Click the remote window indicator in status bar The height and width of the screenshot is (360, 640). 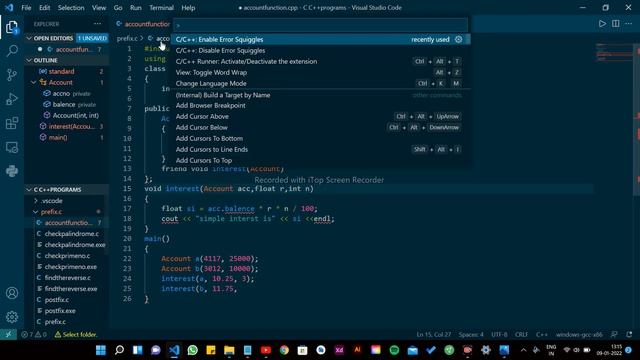coord(8,334)
